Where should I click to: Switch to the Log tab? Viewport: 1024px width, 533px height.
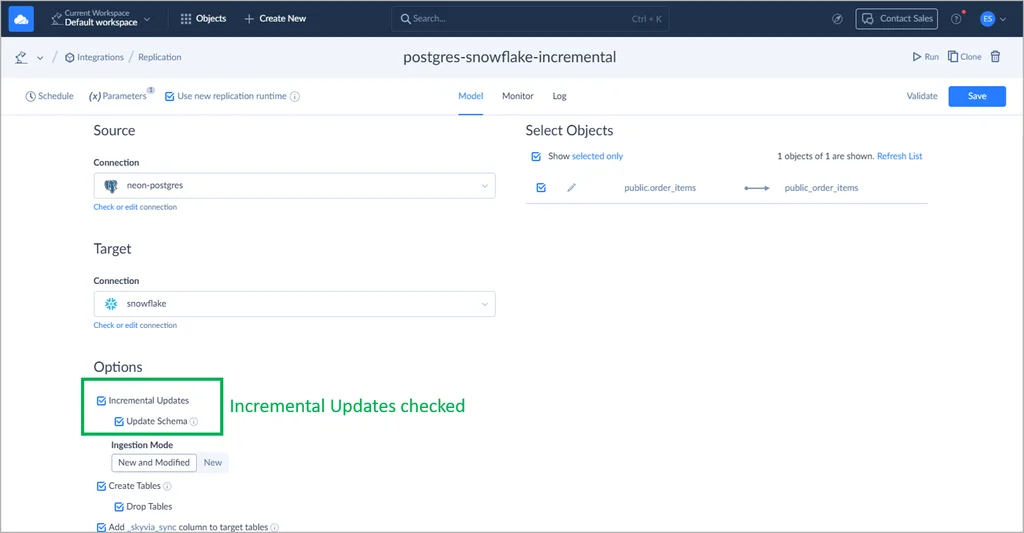tap(560, 96)
